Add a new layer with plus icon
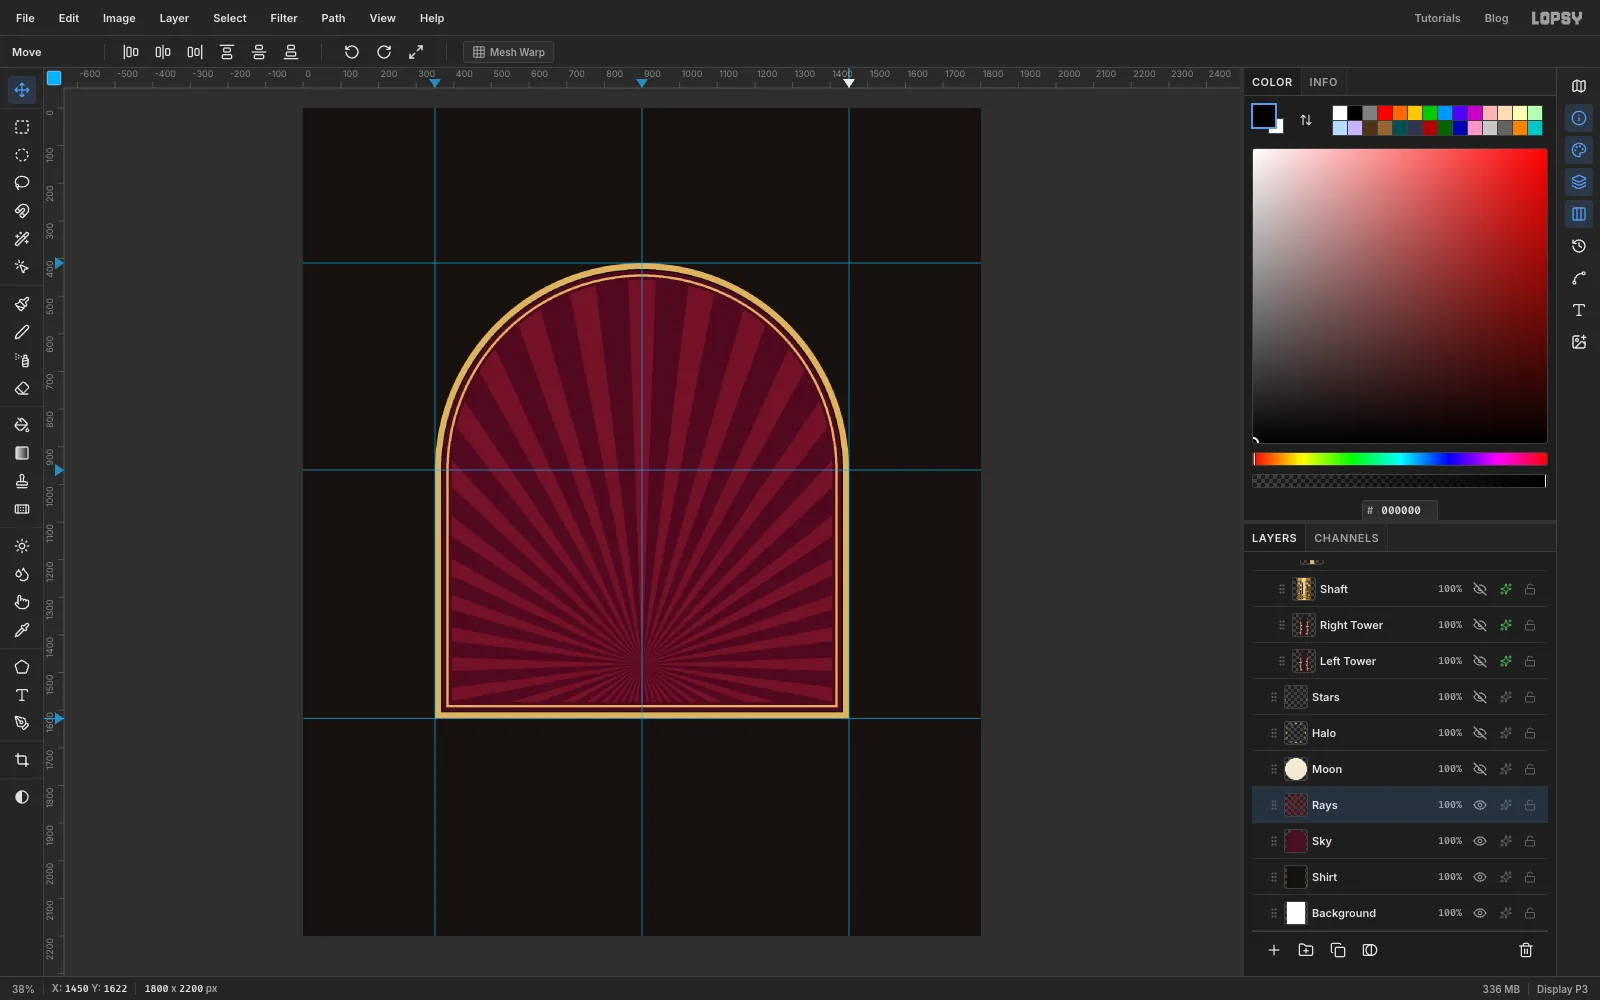This screenshot has width=1600, height=1000. [1274, 950]
